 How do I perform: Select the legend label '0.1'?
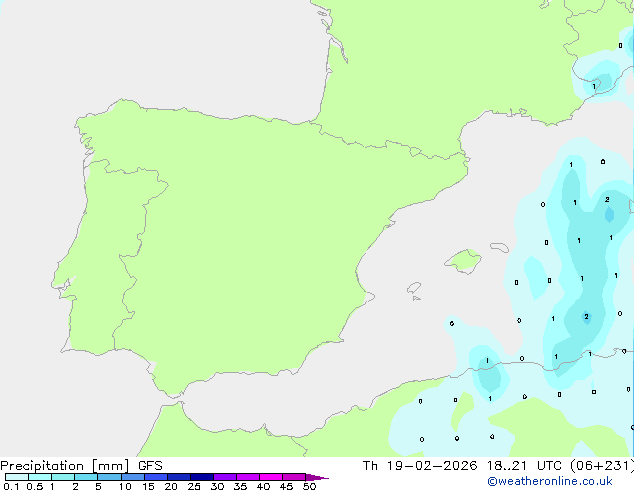click(11, 486)
